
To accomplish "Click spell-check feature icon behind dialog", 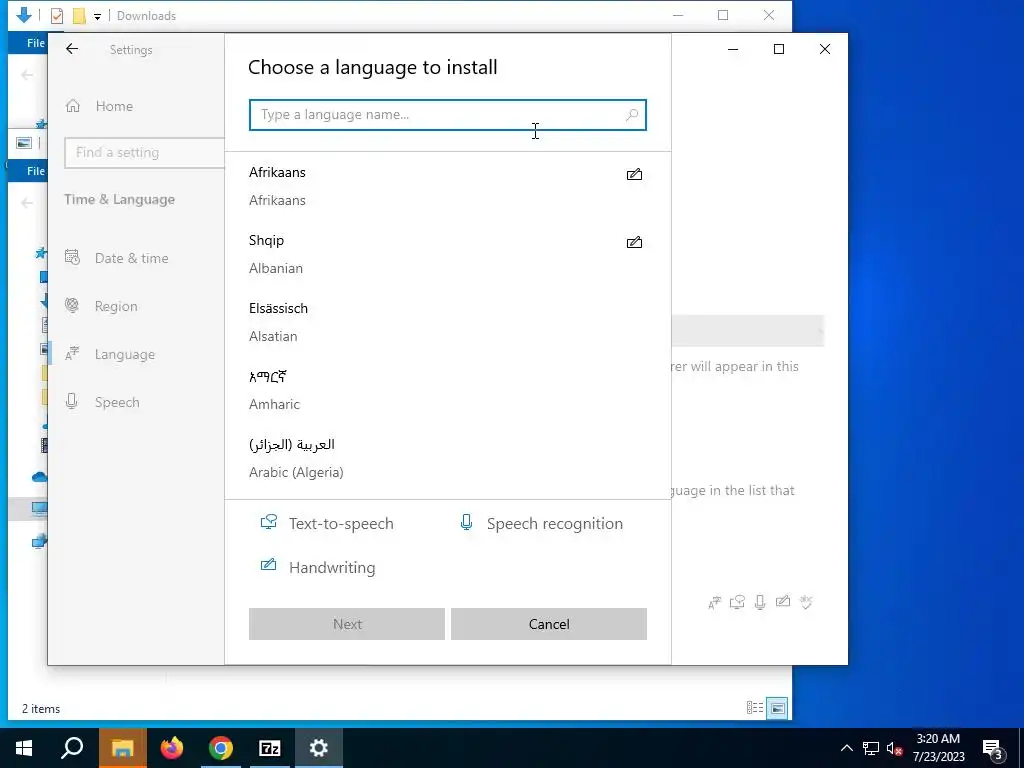I will pyautogui.click(x=806, y=602).
